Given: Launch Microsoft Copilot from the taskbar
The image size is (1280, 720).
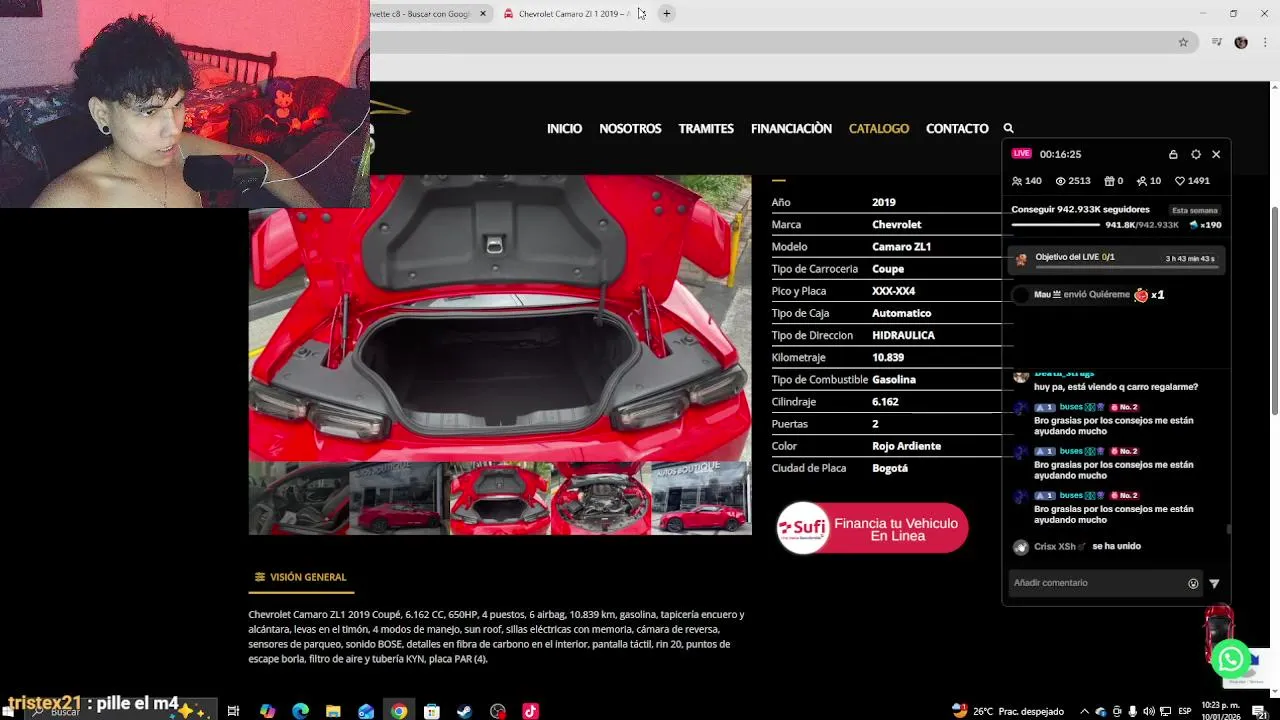Looking at the screenshot, I should (x=267, y=711).
